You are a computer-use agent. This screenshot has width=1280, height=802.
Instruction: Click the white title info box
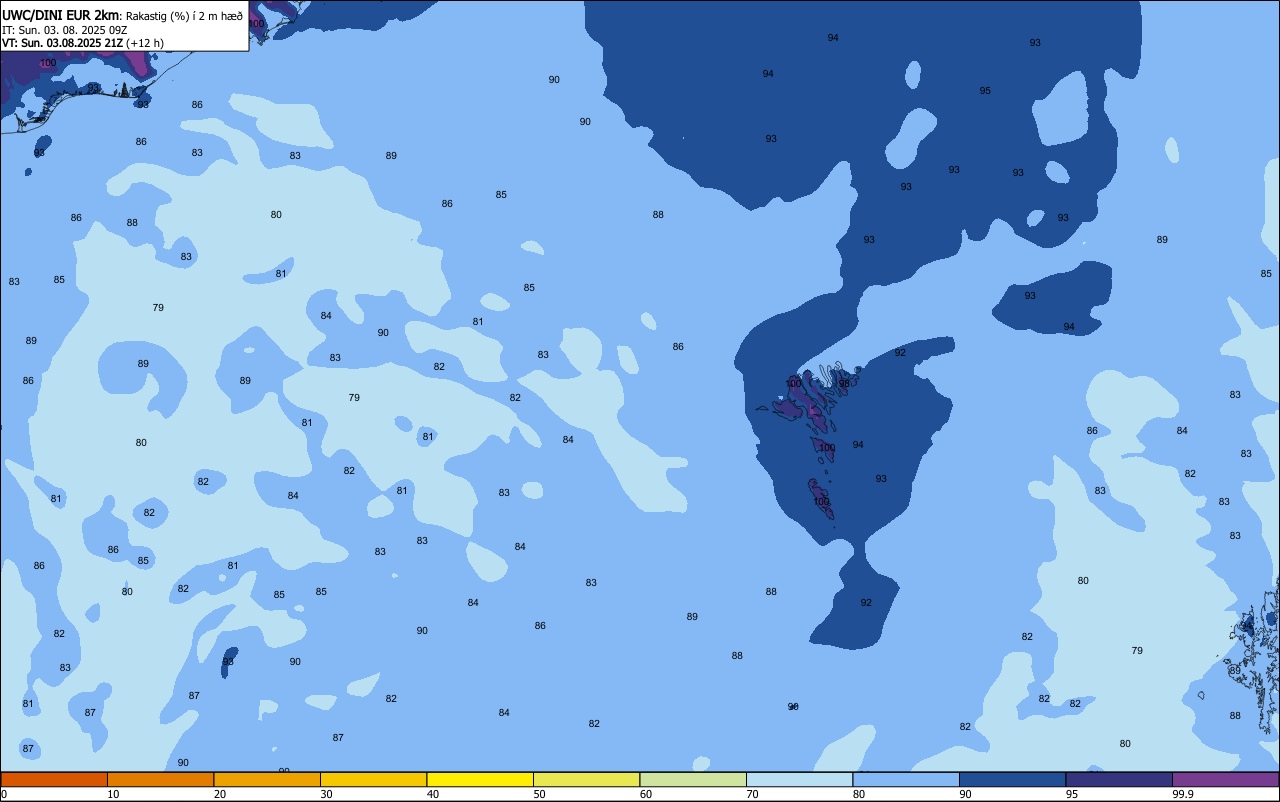pyautogui.click(x=124, y=26)
